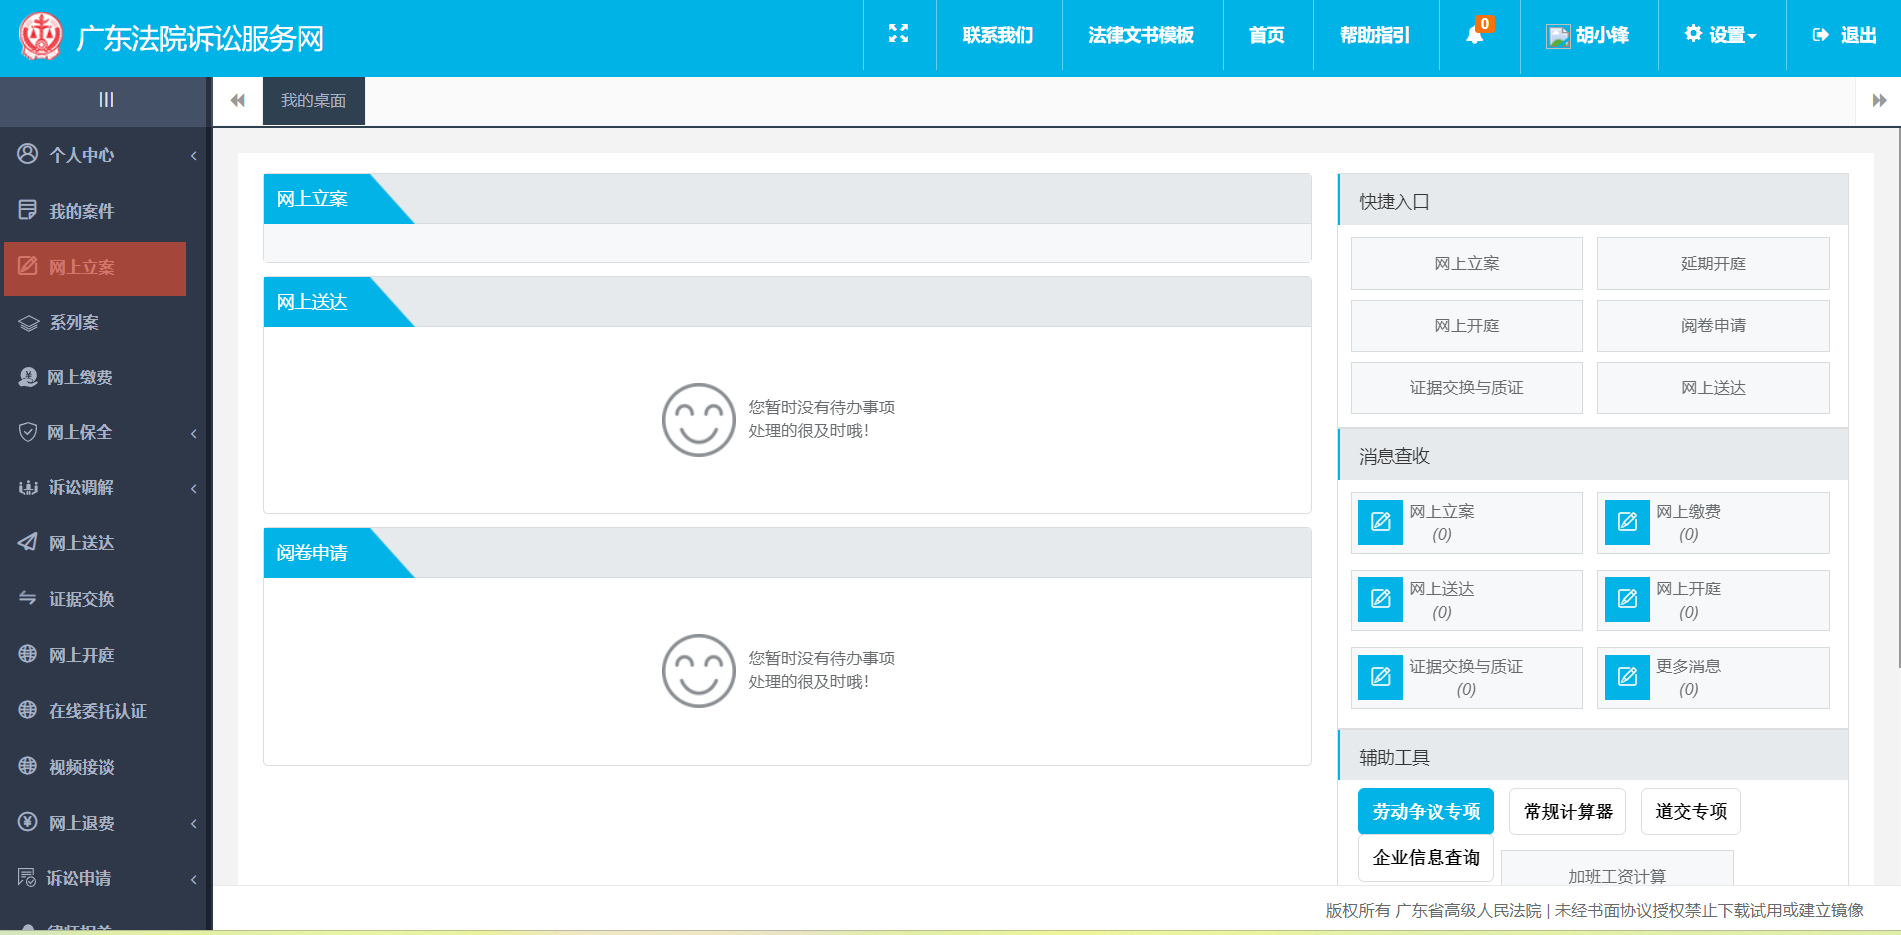Expand the 诉讼申请 submenu chevron
This screenshot has height=935, width=1901.
(193, 879)
